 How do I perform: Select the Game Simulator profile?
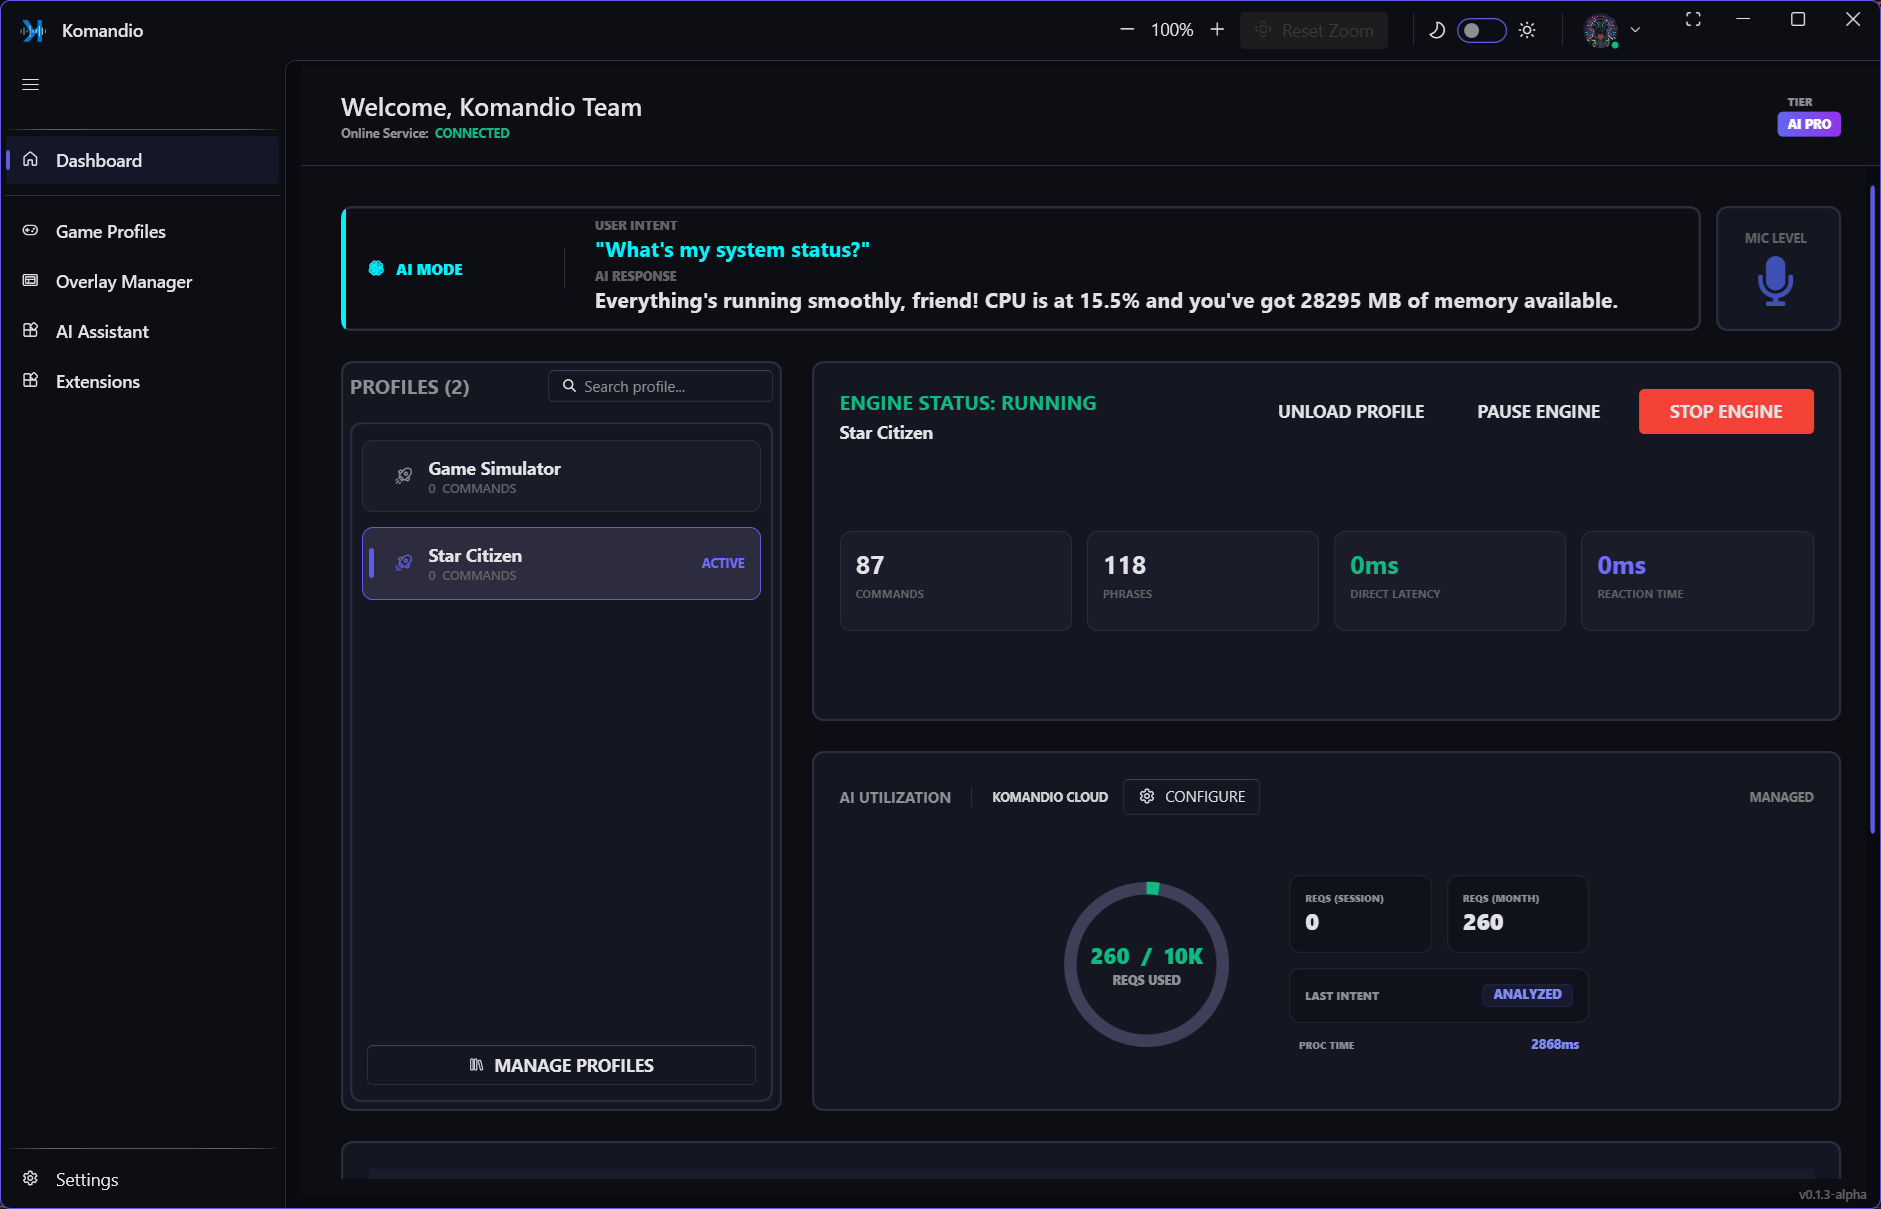click(561, 477)
